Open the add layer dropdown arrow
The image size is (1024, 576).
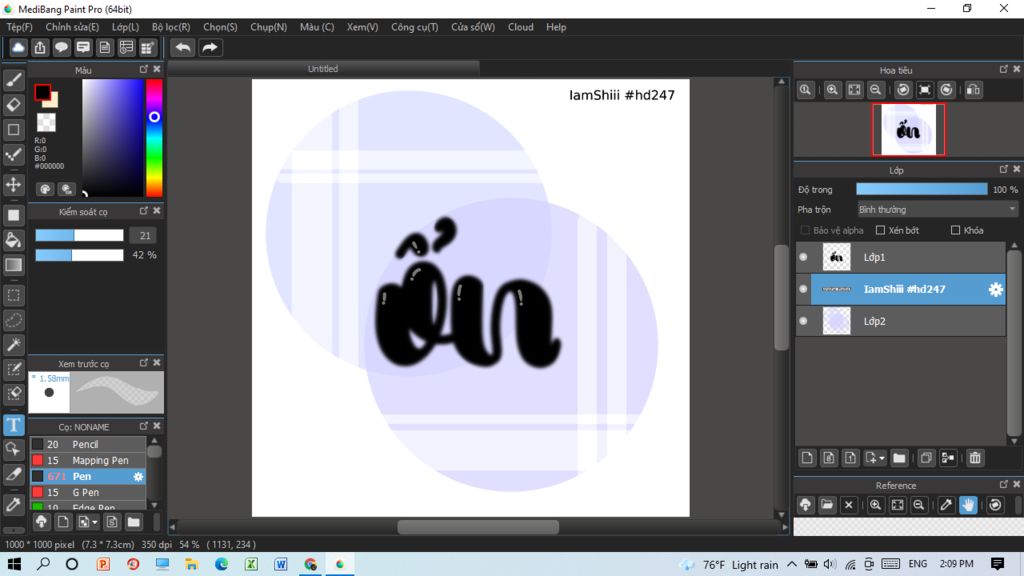coord(882,458)
